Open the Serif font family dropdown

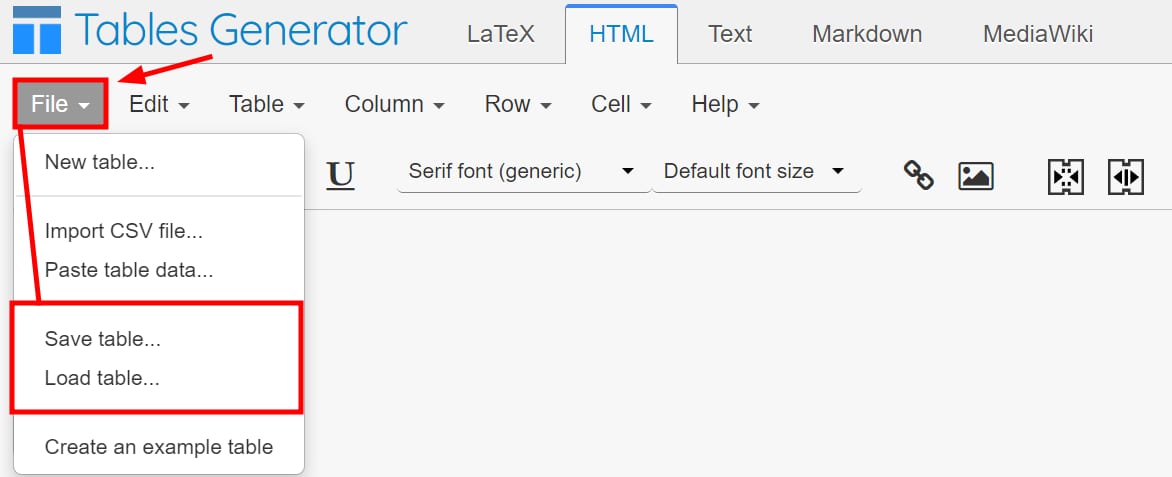[x=521, y=172]
